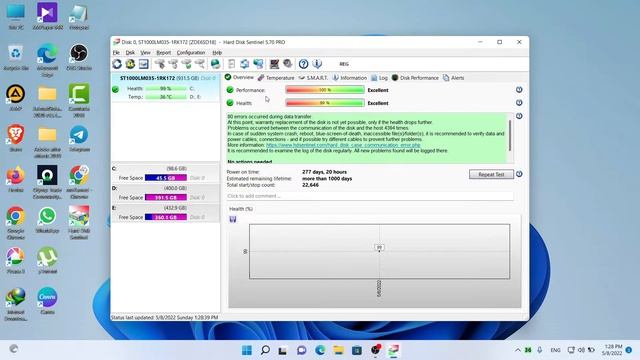Screen dimensions: 640x360
Task: Click the '277 days, 20 hours' power on value
Action: coord(324,172)
